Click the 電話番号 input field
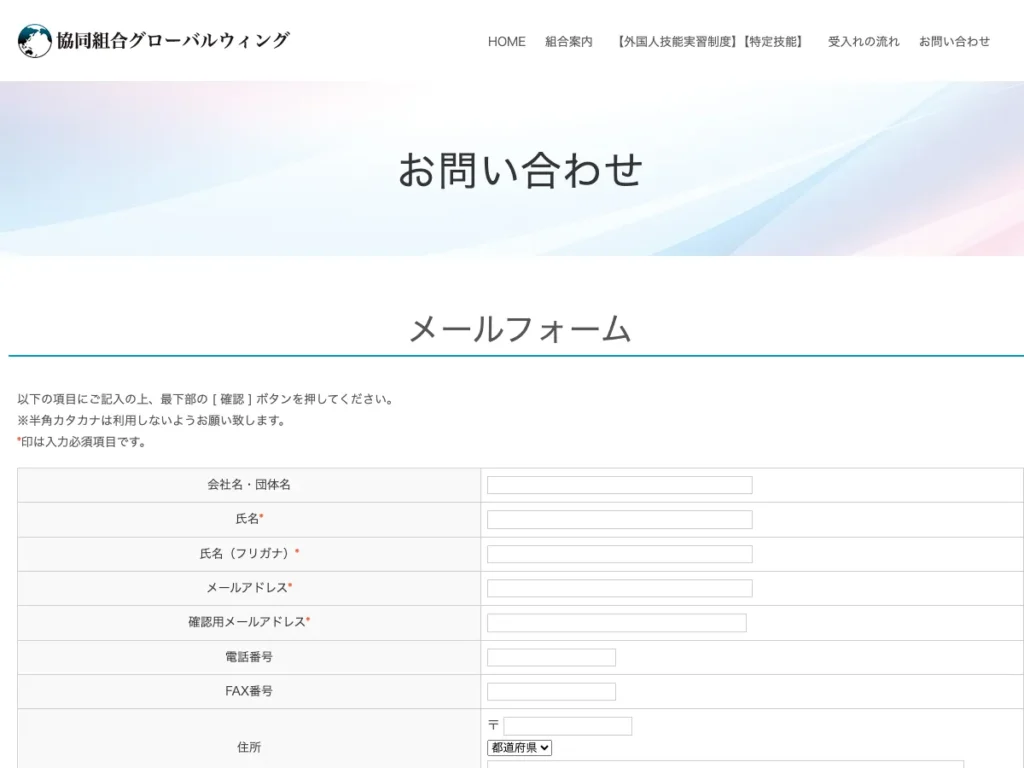1024x768 pixels. coord(551,658)
